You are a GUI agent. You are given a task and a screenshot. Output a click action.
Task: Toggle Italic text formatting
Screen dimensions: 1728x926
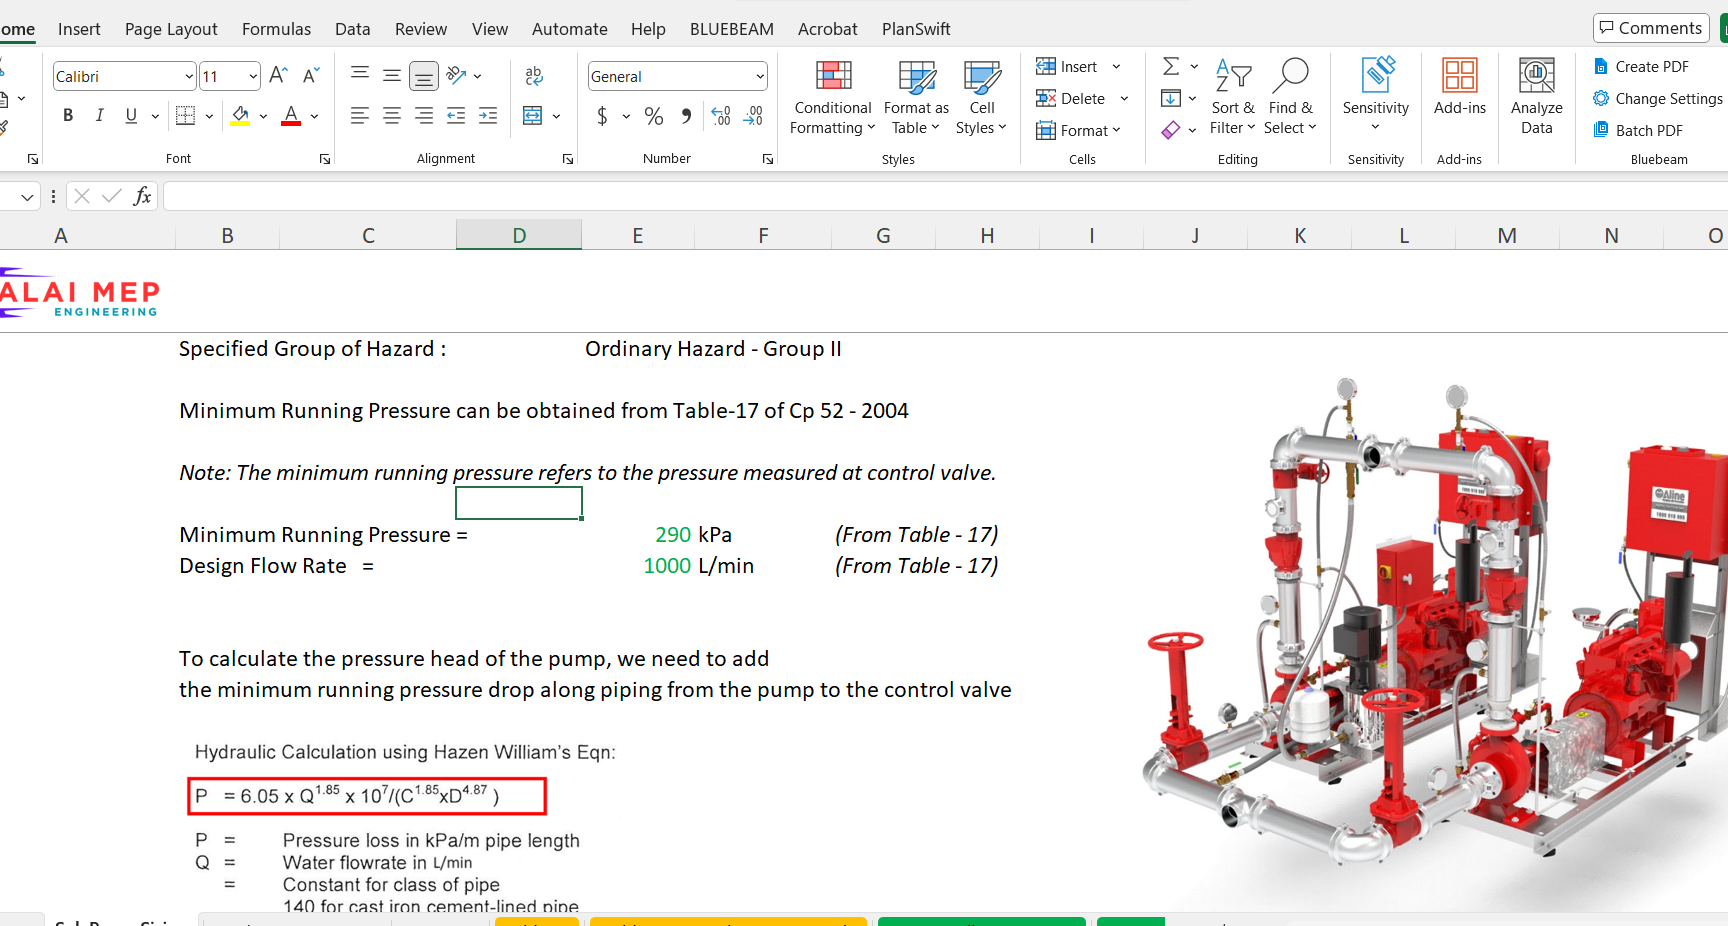(100, 116)
